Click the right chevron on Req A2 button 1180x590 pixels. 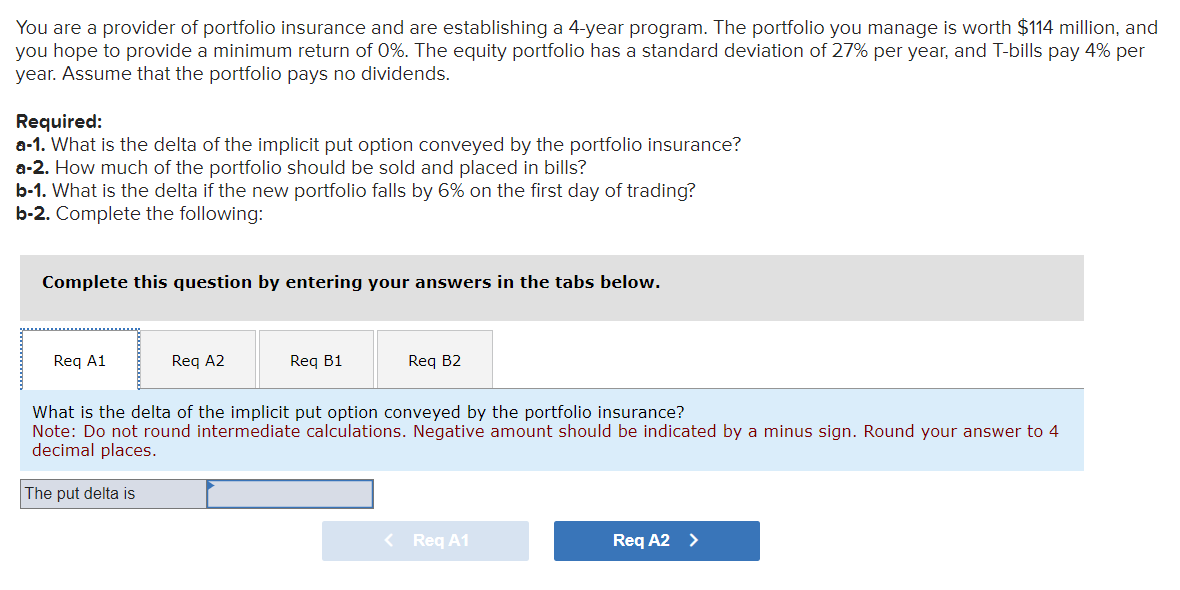pos(694,541)
